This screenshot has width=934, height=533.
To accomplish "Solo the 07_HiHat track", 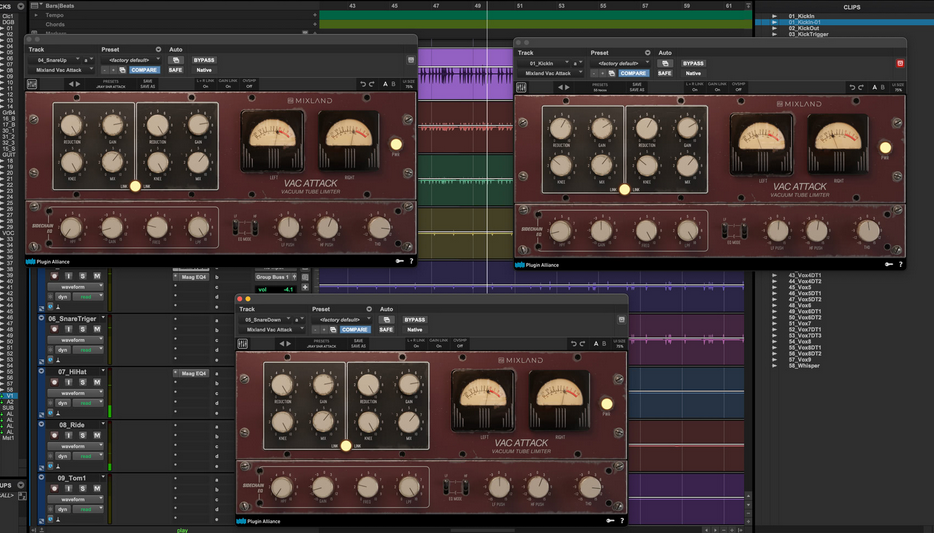I will point(83,382).
